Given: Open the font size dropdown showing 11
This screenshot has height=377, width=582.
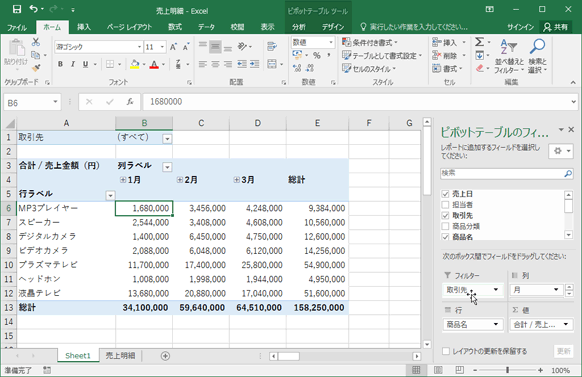Looking at the screenshot, I should click(162, 47).
